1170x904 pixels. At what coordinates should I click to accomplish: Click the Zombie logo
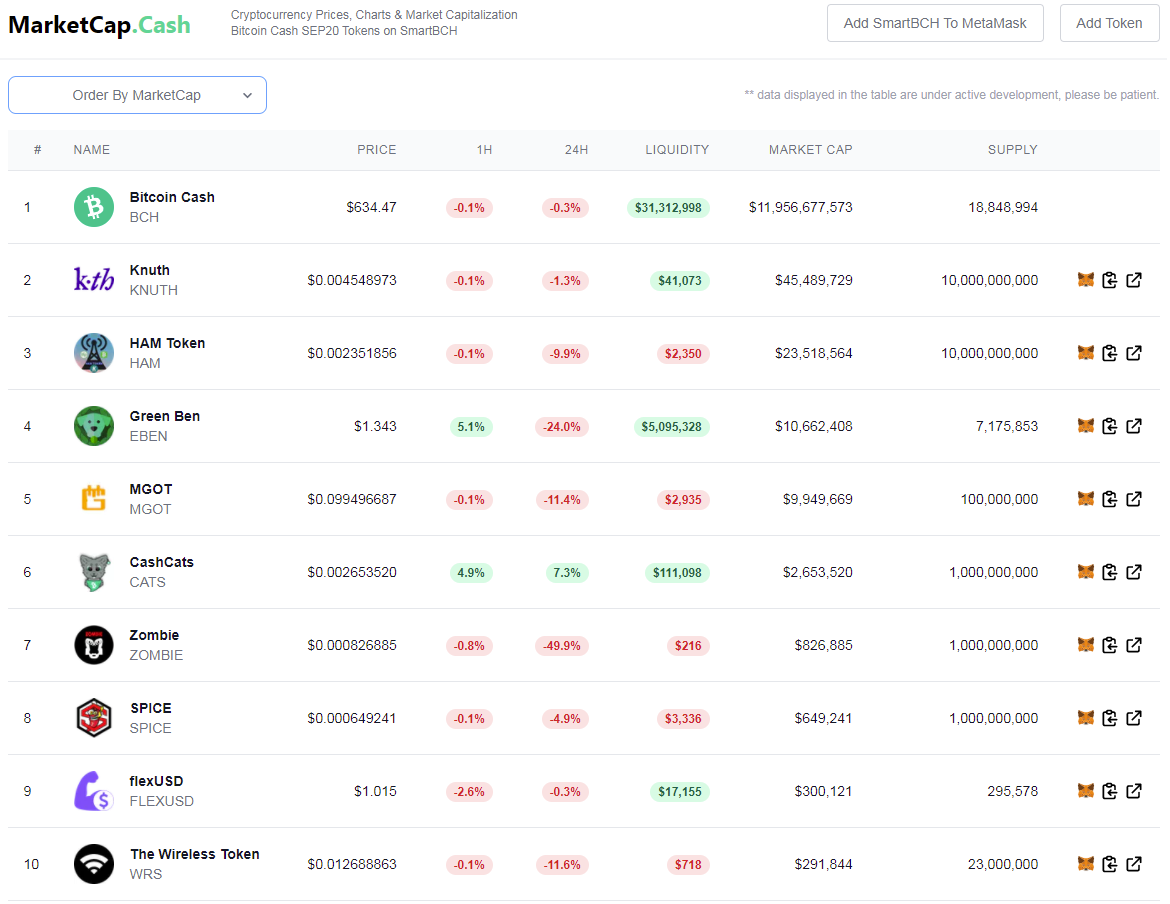pyautogui.click(x=94, y=646)
